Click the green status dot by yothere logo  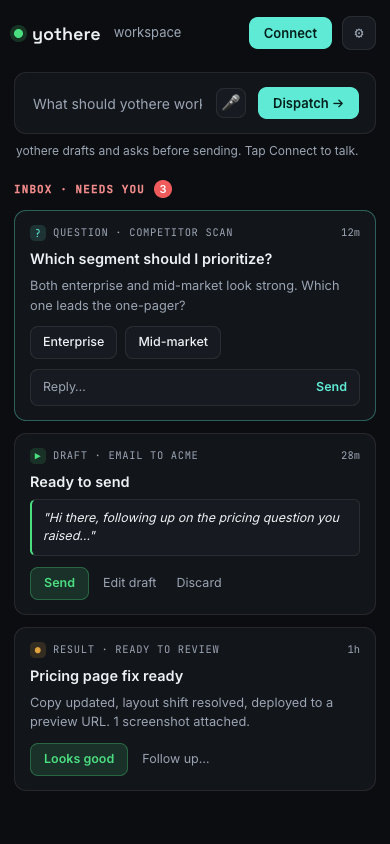coord(18,33)
